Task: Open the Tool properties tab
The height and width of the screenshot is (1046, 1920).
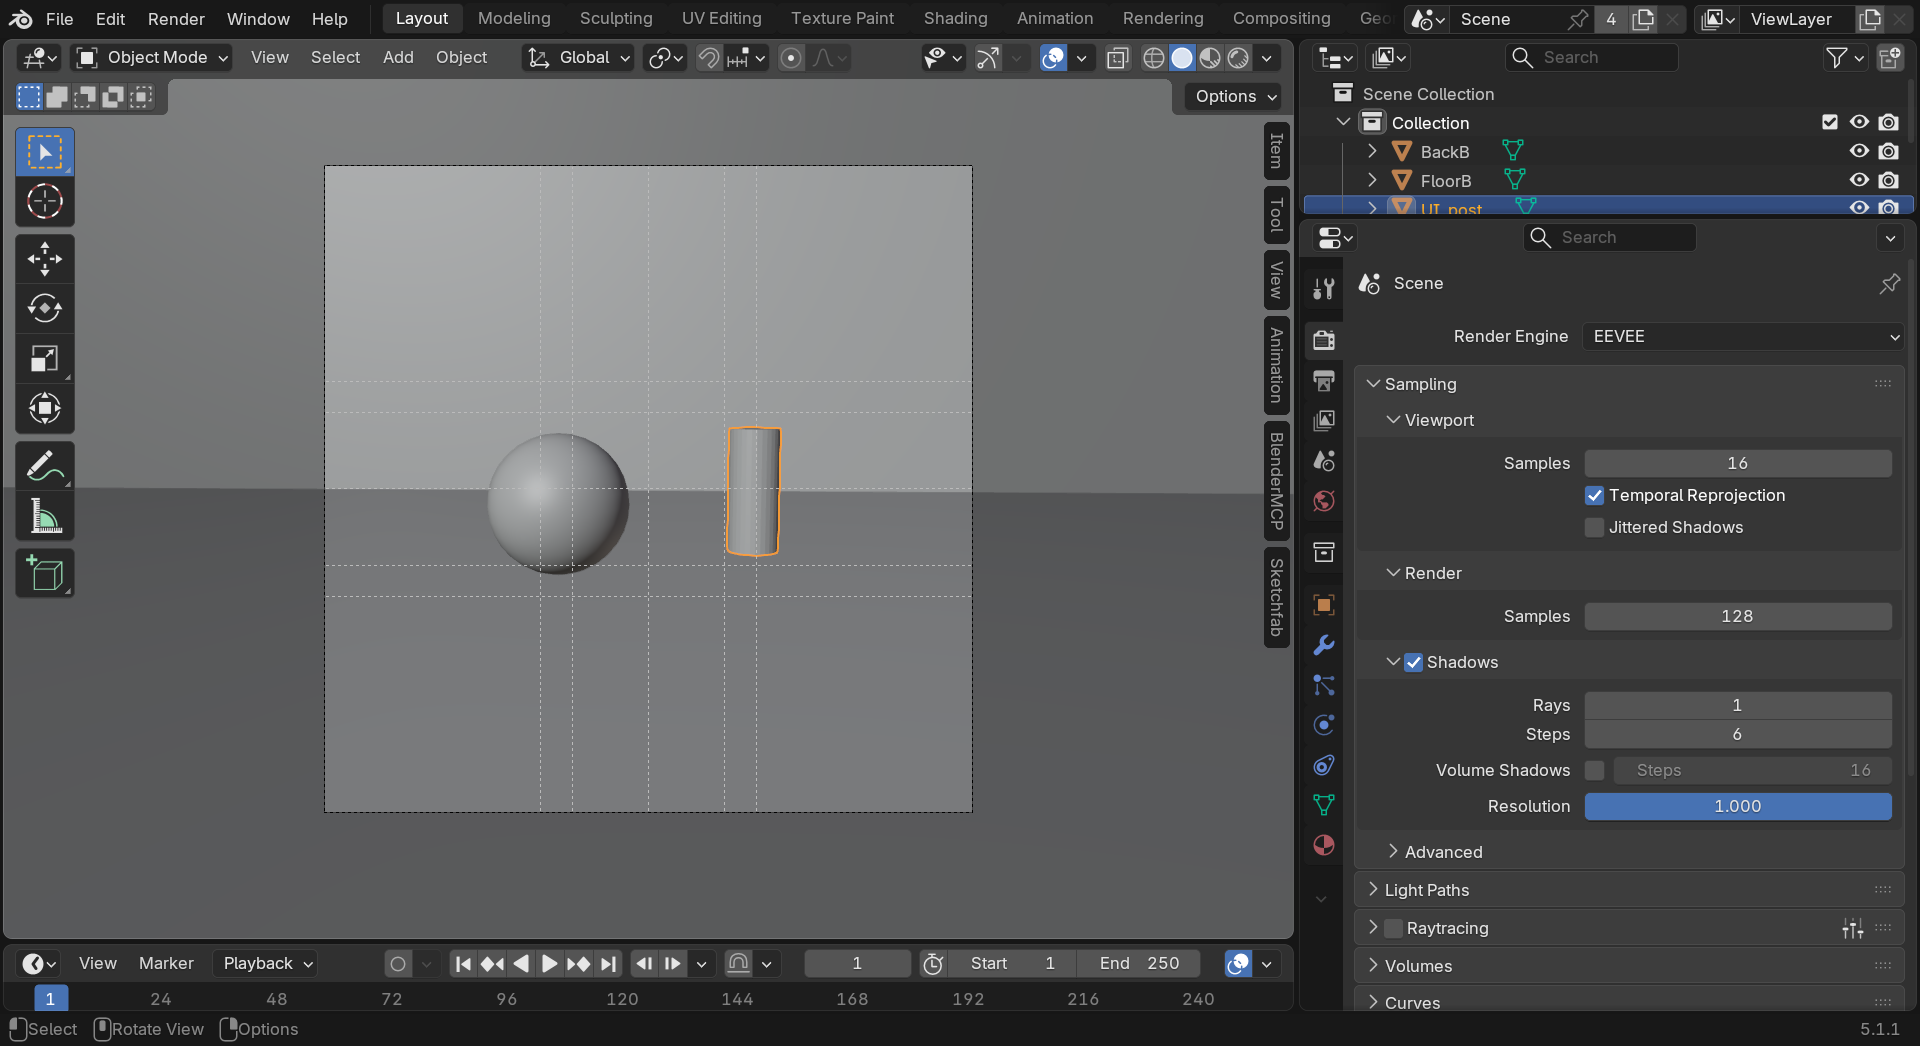Action: coord(1324,289)
